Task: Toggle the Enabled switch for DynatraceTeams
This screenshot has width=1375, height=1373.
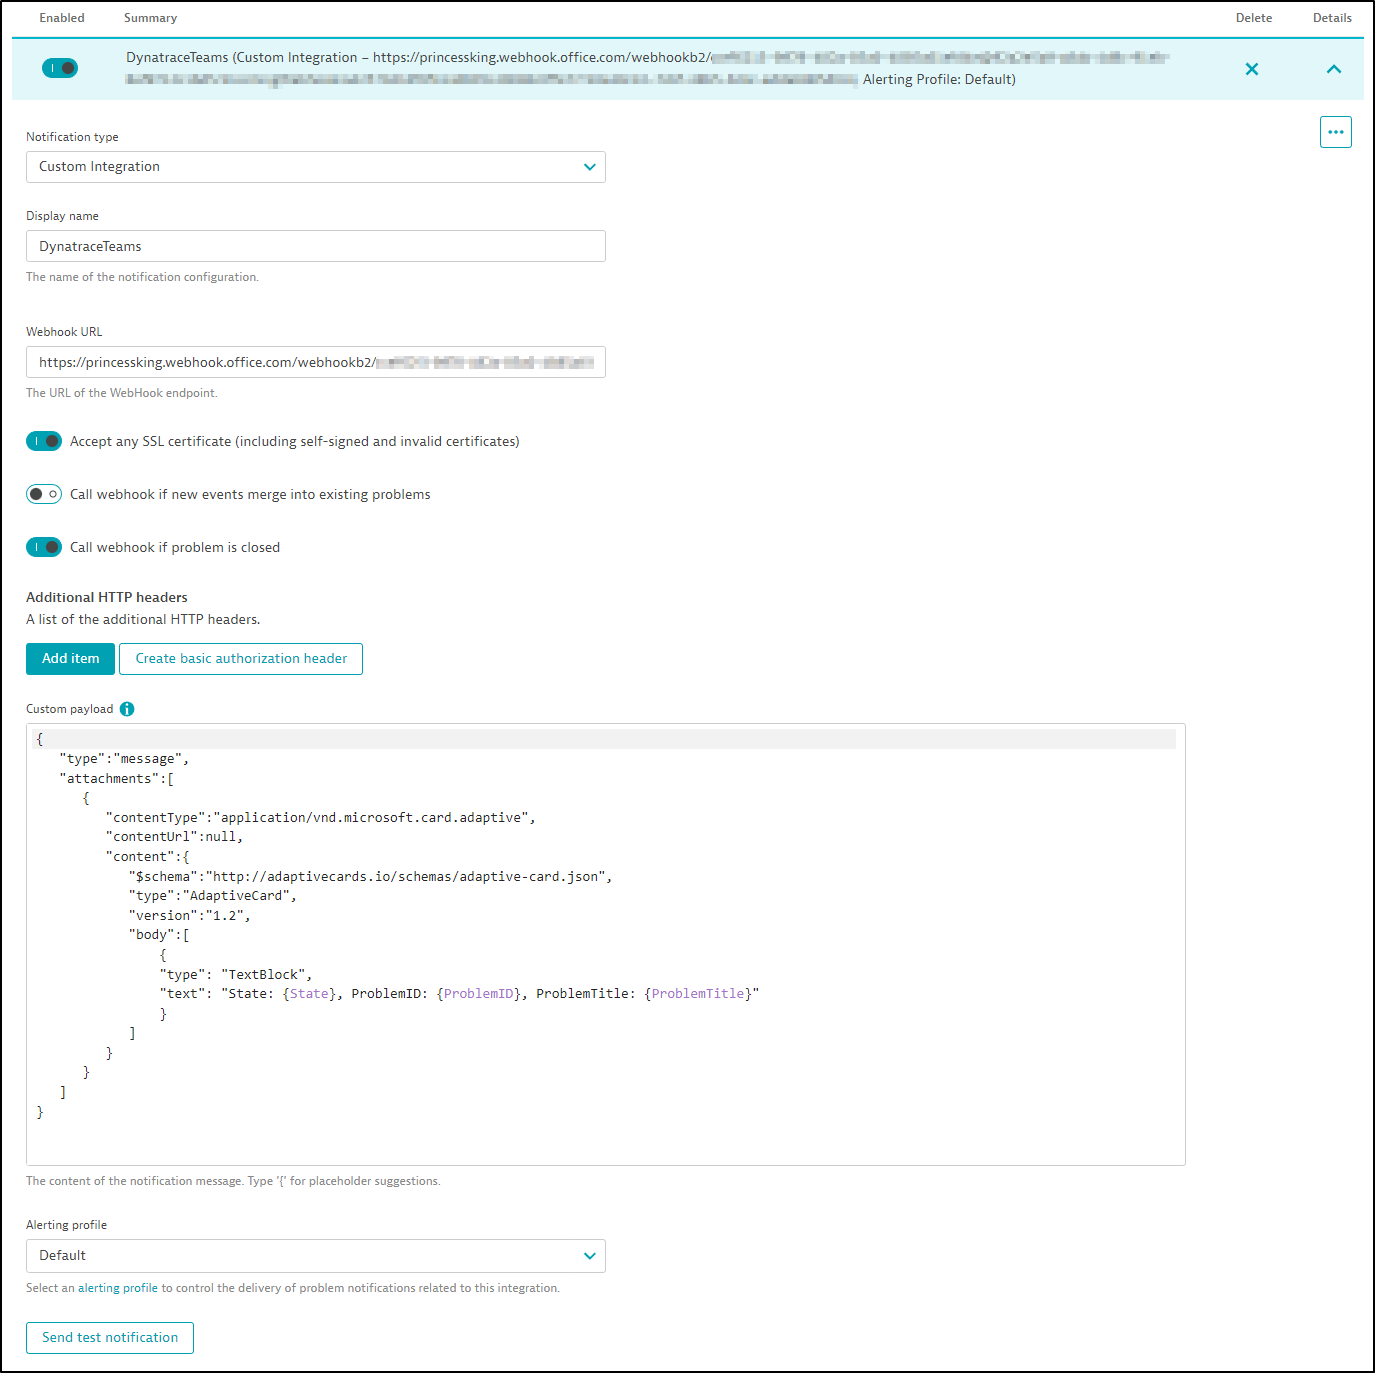Action: 60,68
